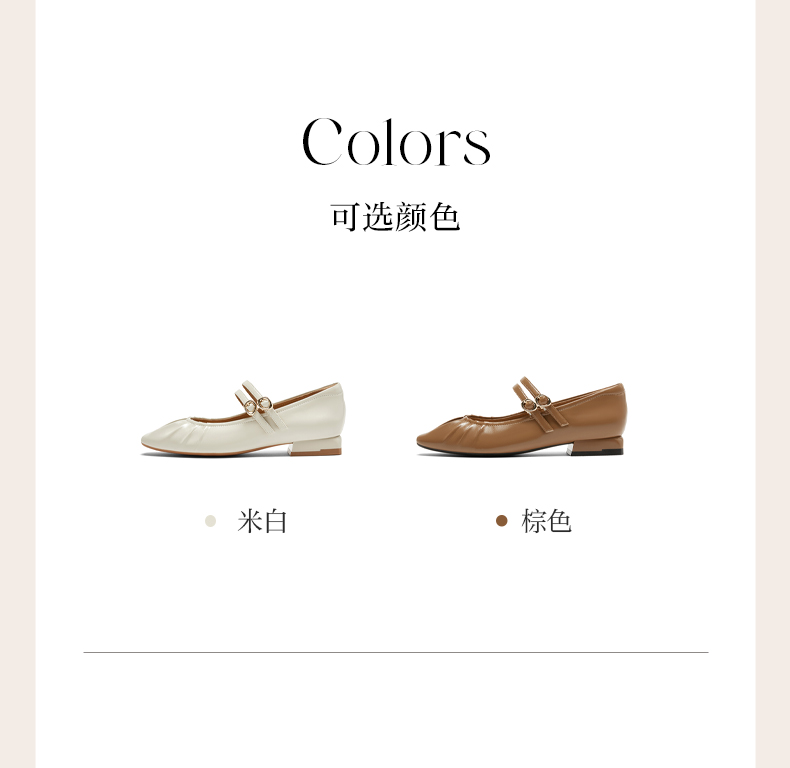This screenshot has width=790, height=768.
Task: Click the 米白 color label
Action: point(262,521)
